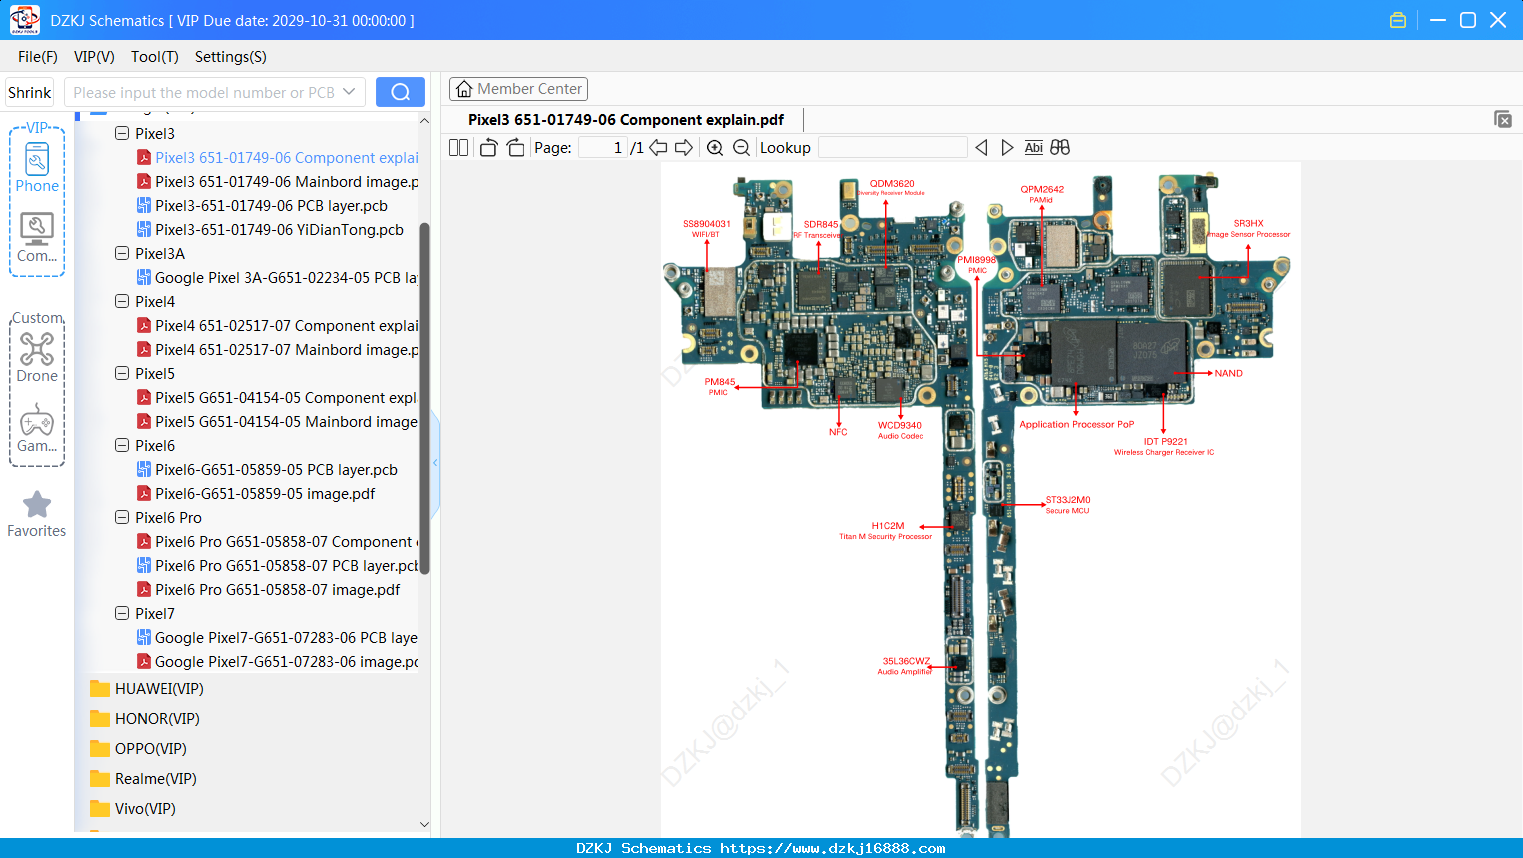Collapse the Pixel7 tree node

click(122, 614)
